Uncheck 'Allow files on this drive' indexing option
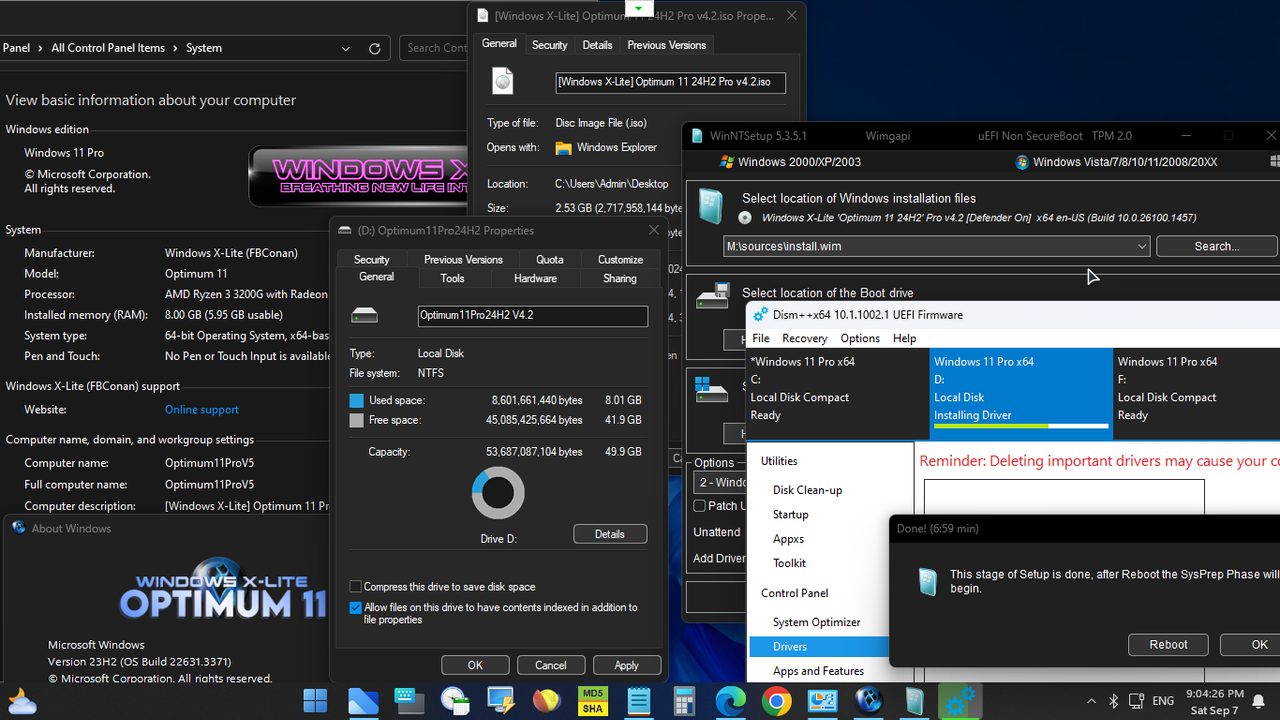This screenshot has width=1280, height=720. pyautogui.click(x=355, y=607)
